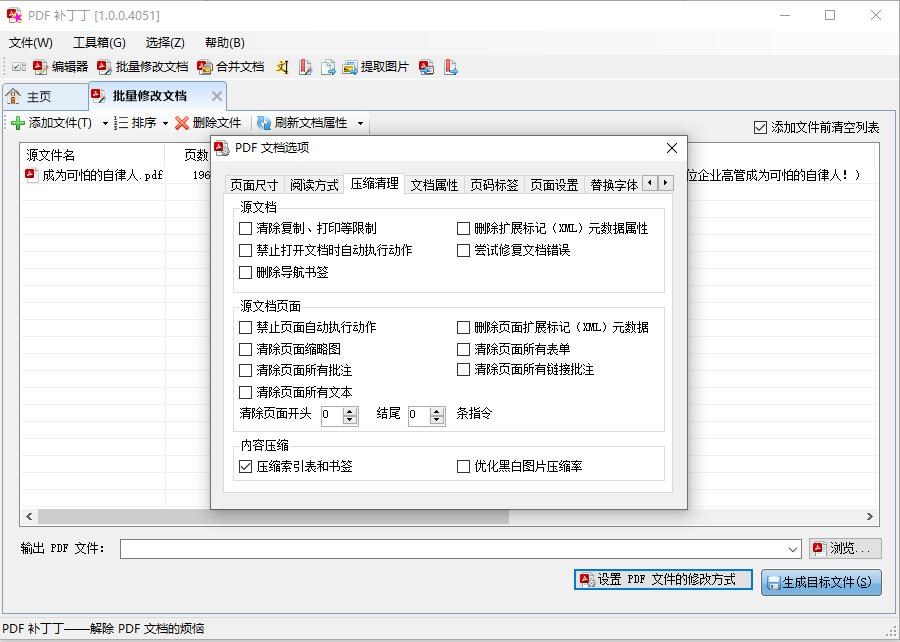Click the 刷新文档属性 refresh properties icon

pyautogui.click(x=305, y=122)
